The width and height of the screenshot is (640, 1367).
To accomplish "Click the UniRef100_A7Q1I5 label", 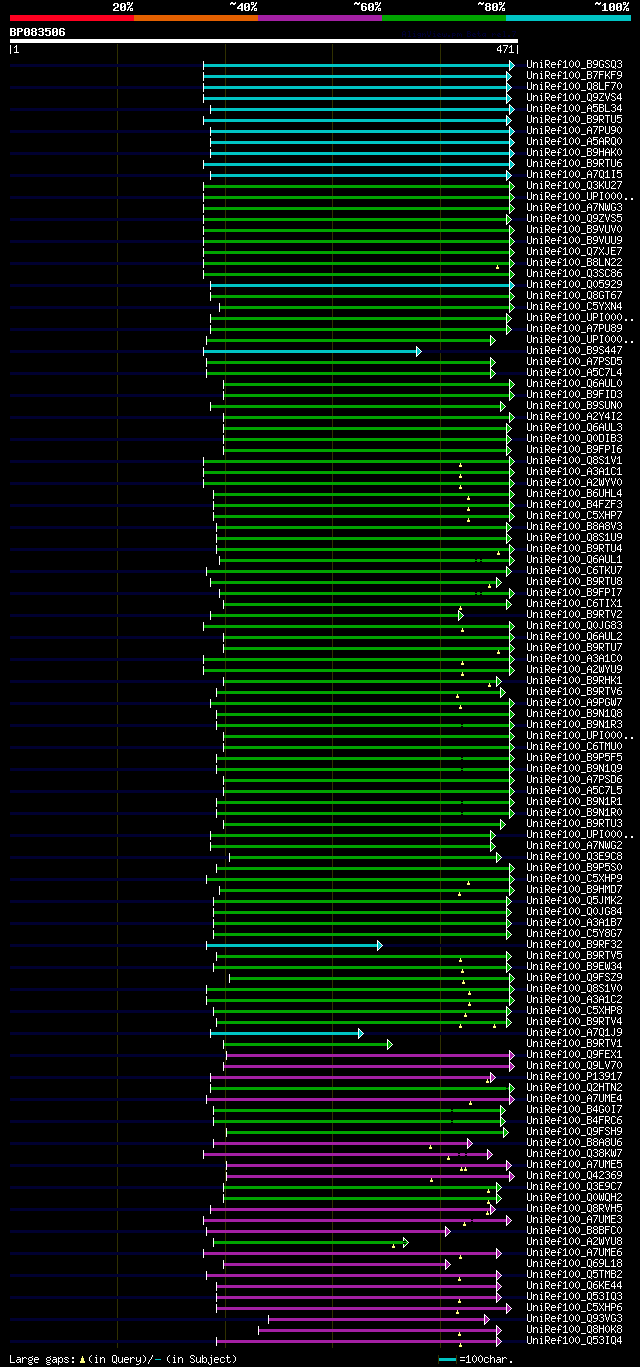I will [x=574, y=175].
